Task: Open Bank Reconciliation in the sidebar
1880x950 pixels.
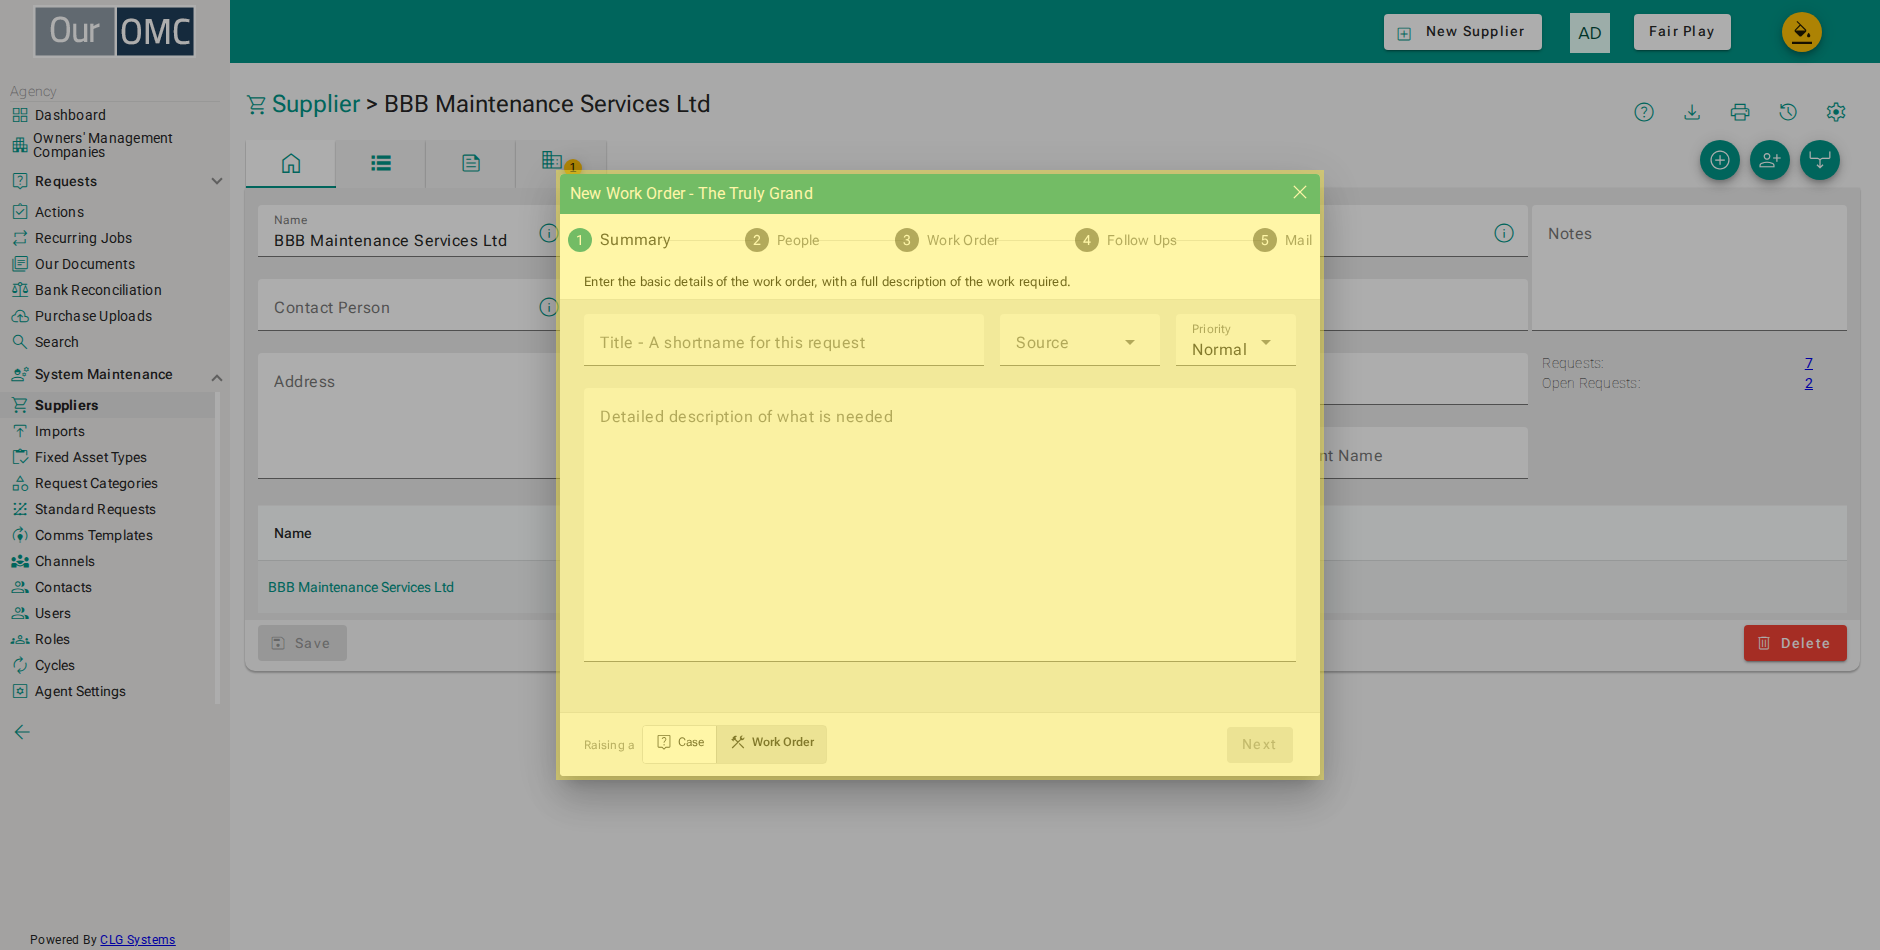Action: pyautogui.click(x=98, y=290)
